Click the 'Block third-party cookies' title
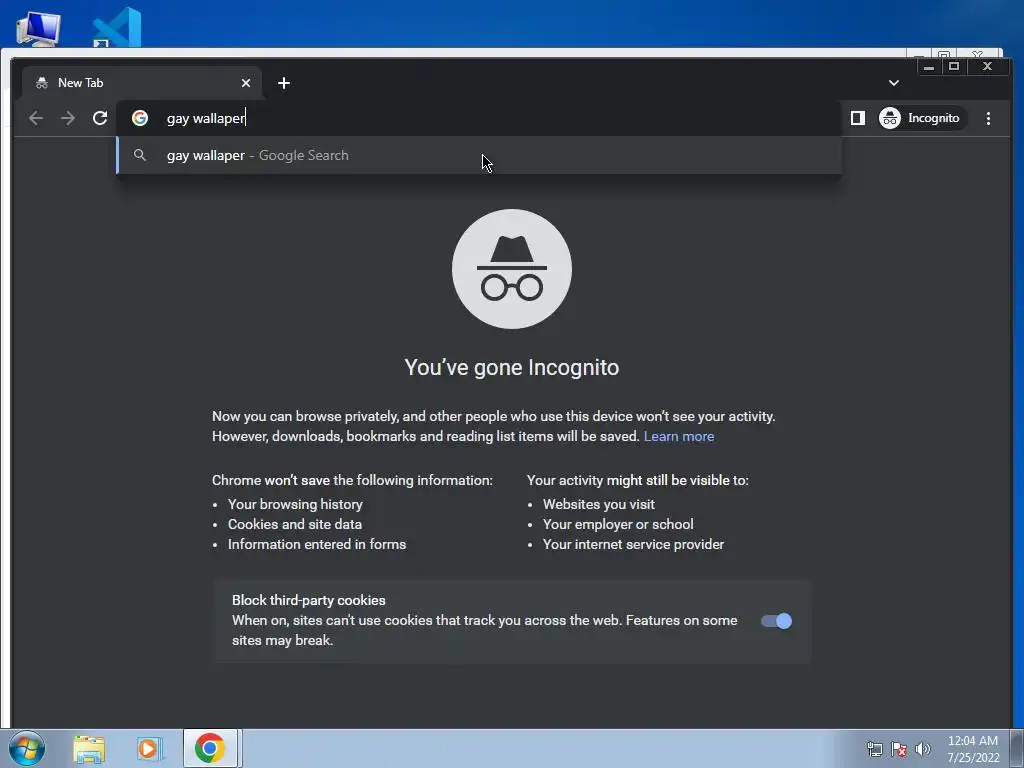 point(309,600)
